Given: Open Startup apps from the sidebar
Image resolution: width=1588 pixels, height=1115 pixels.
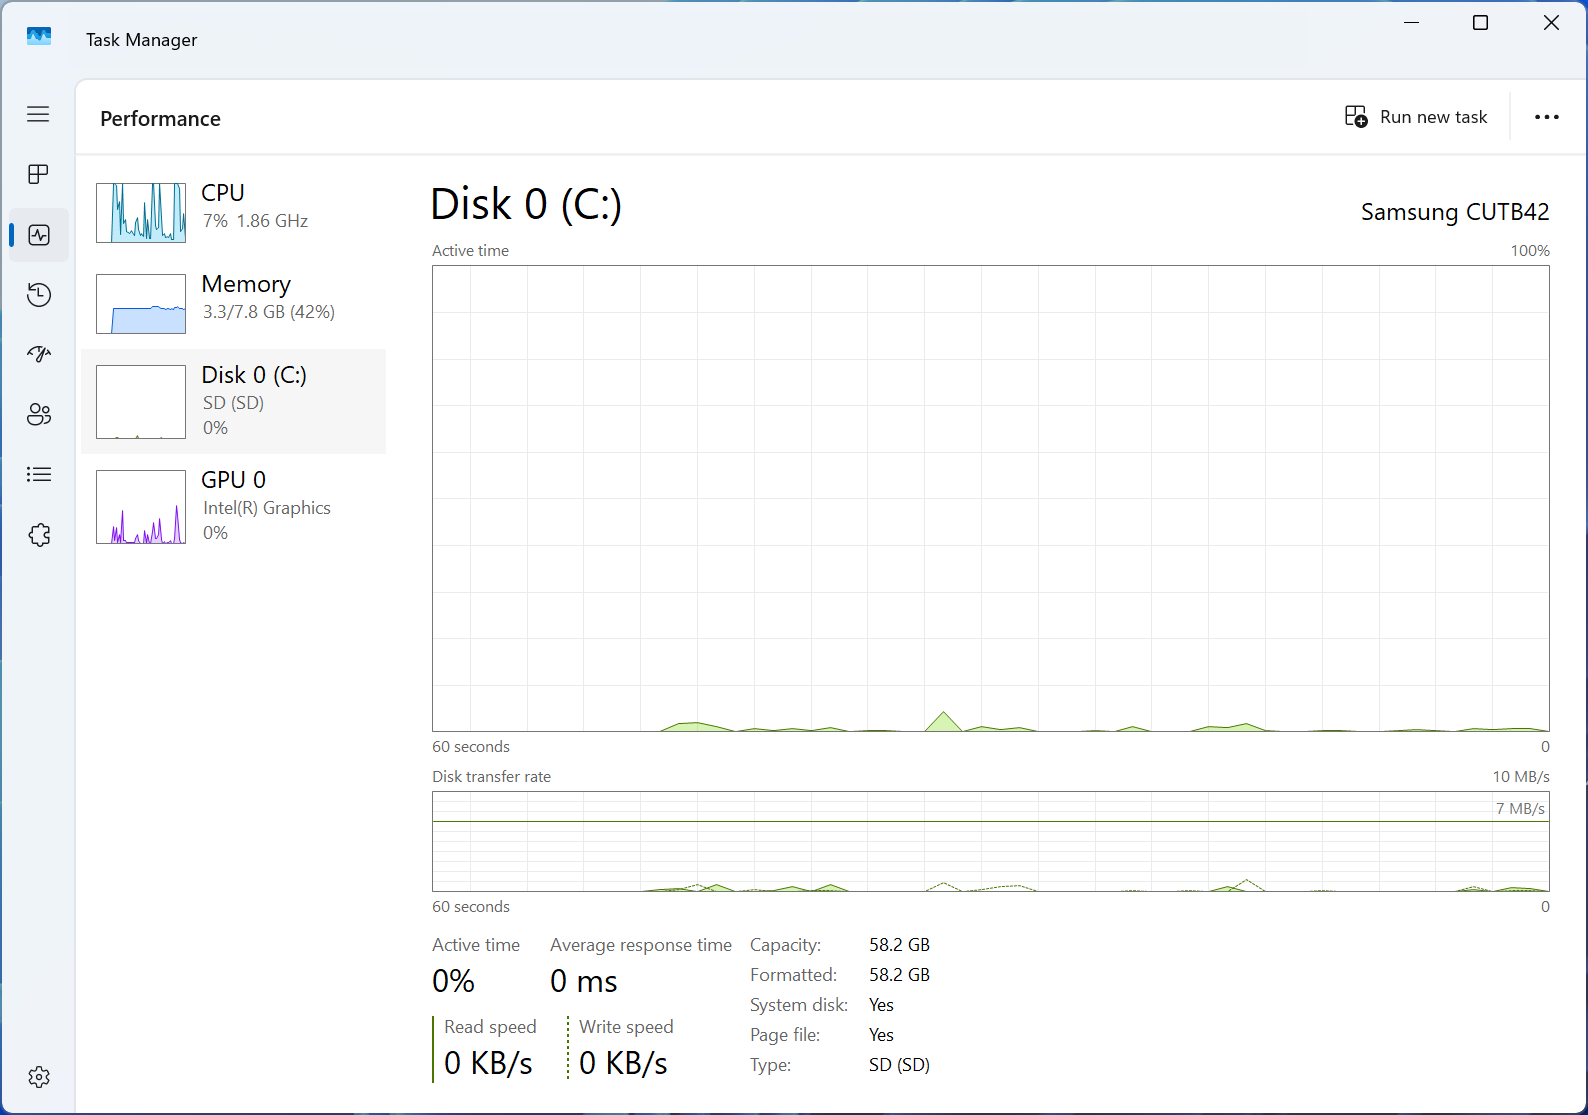Looking at the screenshot, I should click(39, 354).
